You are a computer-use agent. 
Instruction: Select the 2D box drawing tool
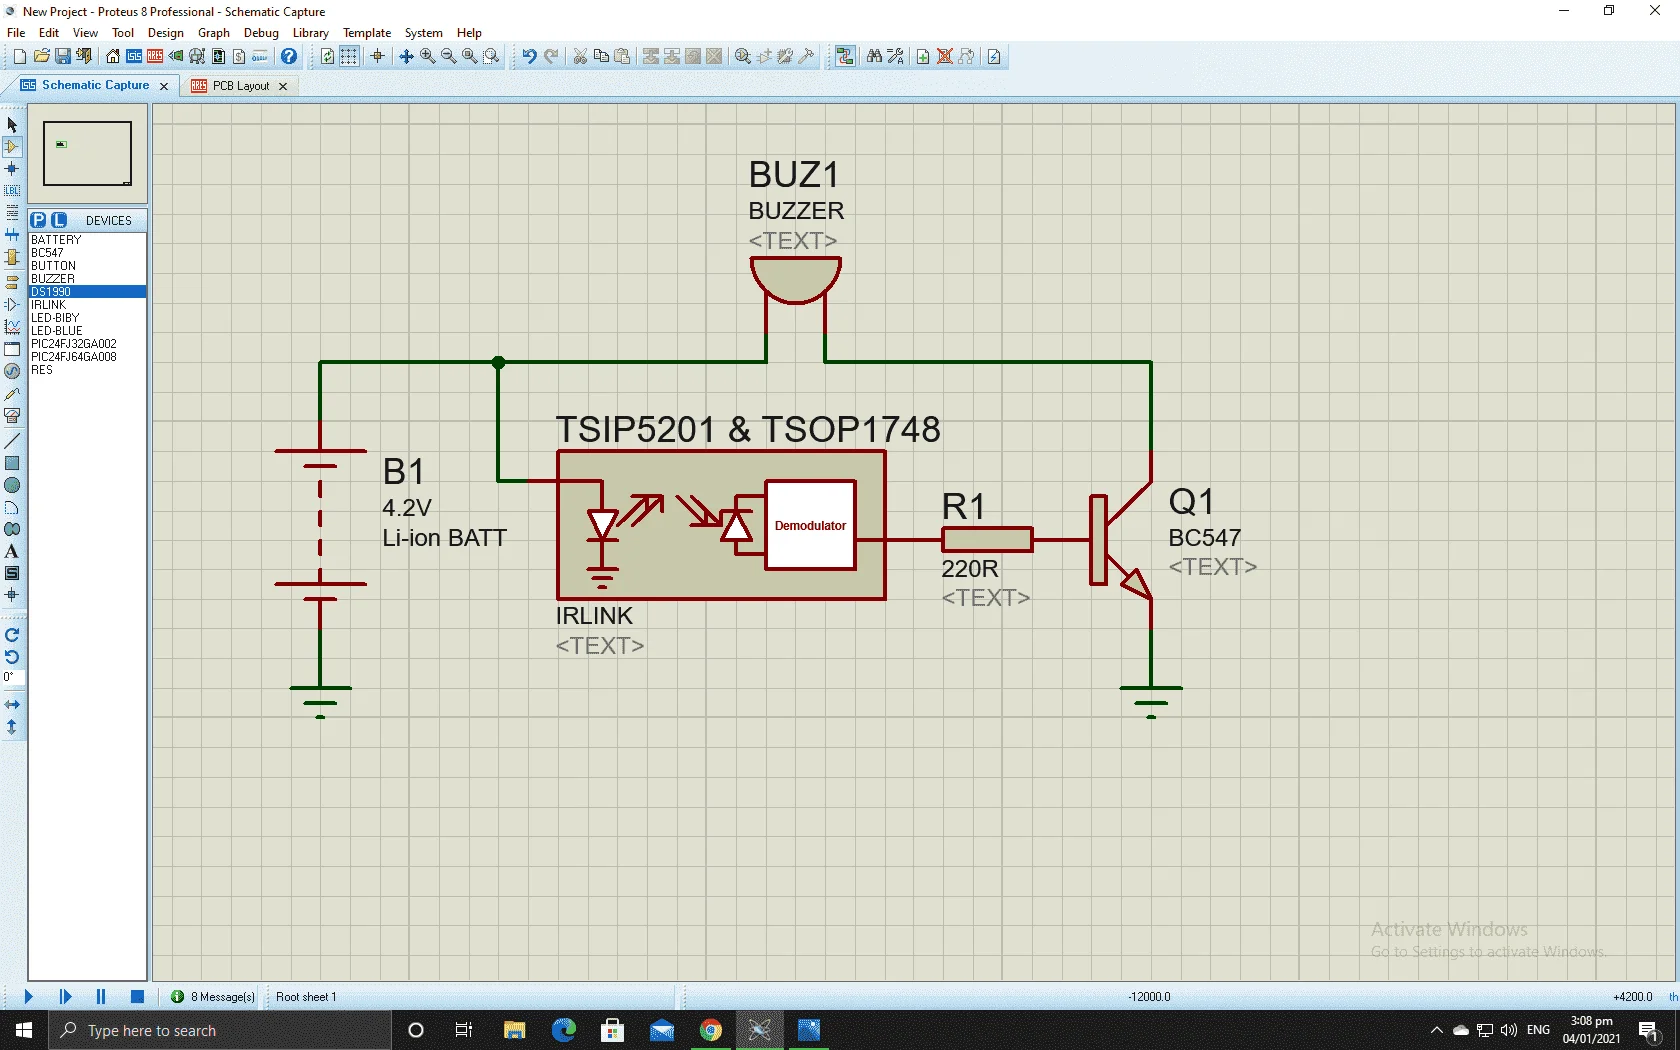pyautogui.click(x=12, y=463)
